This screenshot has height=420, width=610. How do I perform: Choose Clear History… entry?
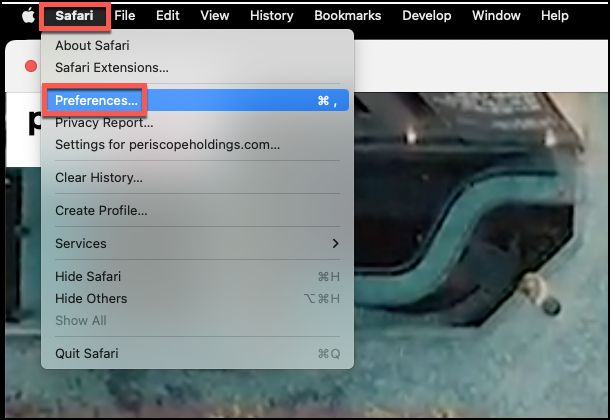tap(198, 178)
